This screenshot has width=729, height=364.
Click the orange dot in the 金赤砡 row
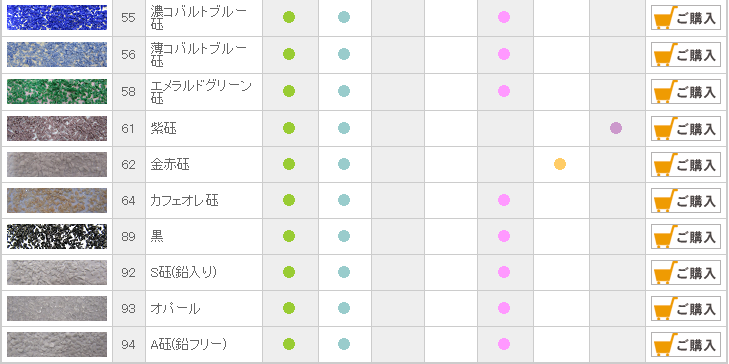pyautogui.click(x=560, y=164)
